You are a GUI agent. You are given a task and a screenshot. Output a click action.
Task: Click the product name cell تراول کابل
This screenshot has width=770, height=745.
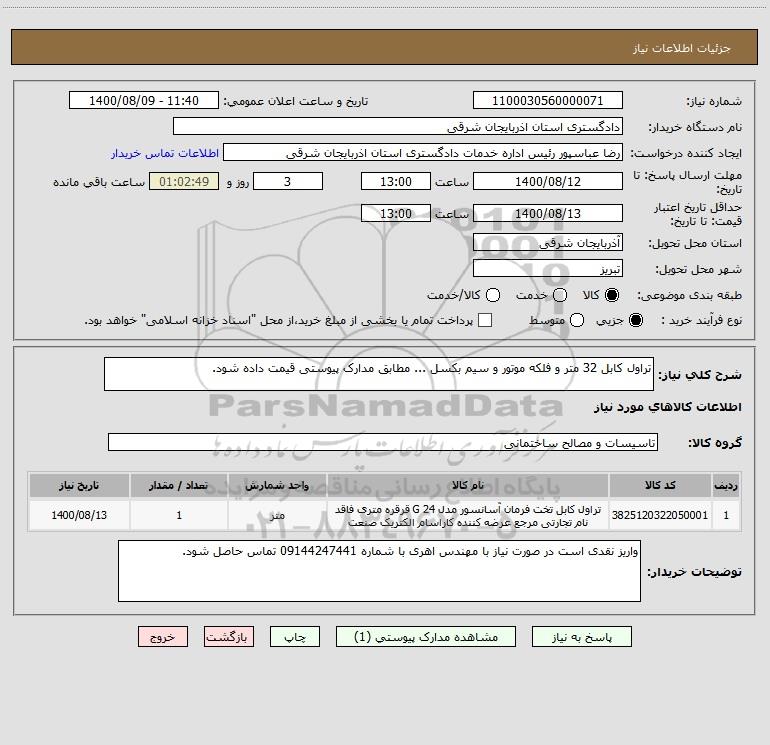pyautogui.click(x=468, y=515)
